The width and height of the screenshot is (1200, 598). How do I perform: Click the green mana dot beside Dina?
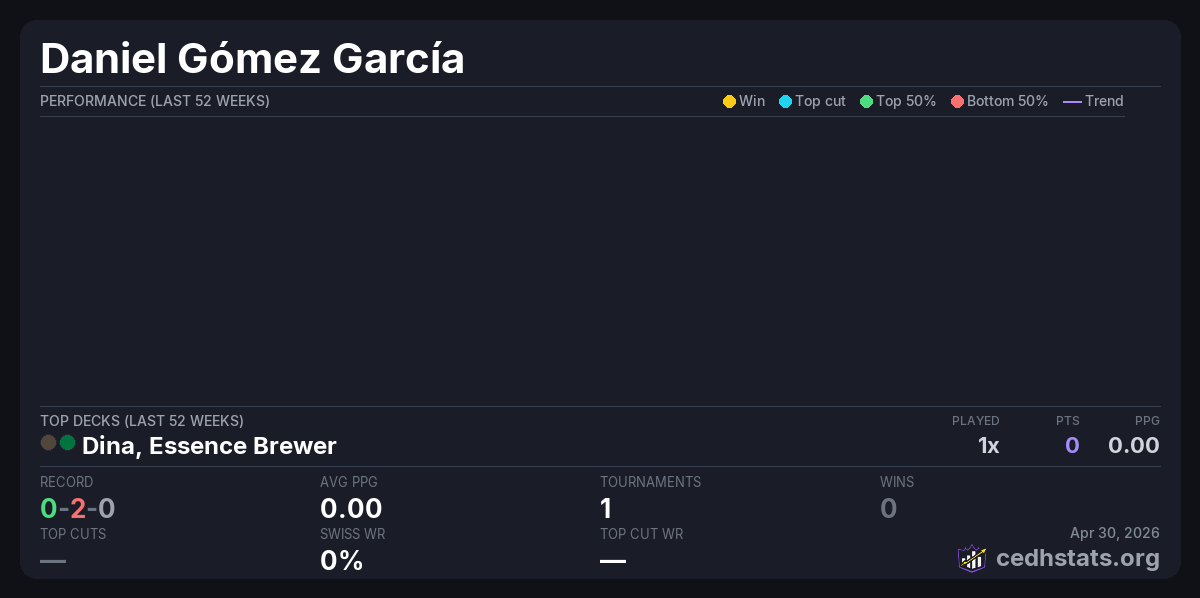(67, 442)
